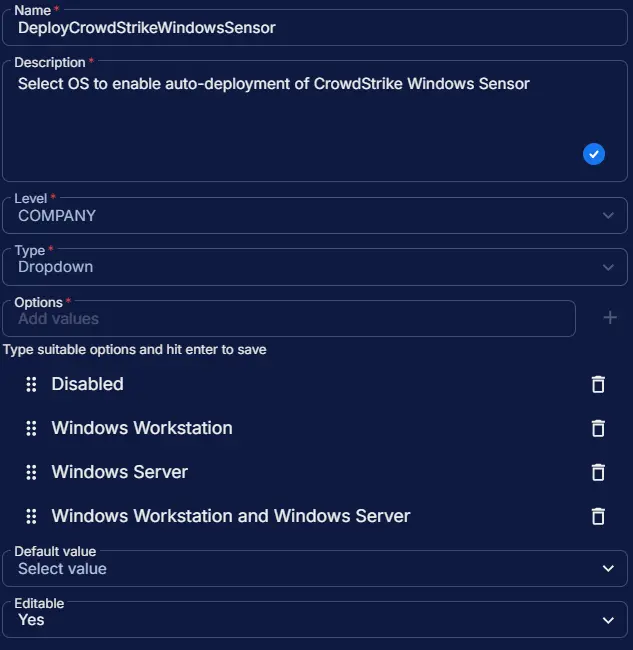Click drag handle beside Windows Workstation
Viewport: 633px width, 650px height.
tap(31, 428)
